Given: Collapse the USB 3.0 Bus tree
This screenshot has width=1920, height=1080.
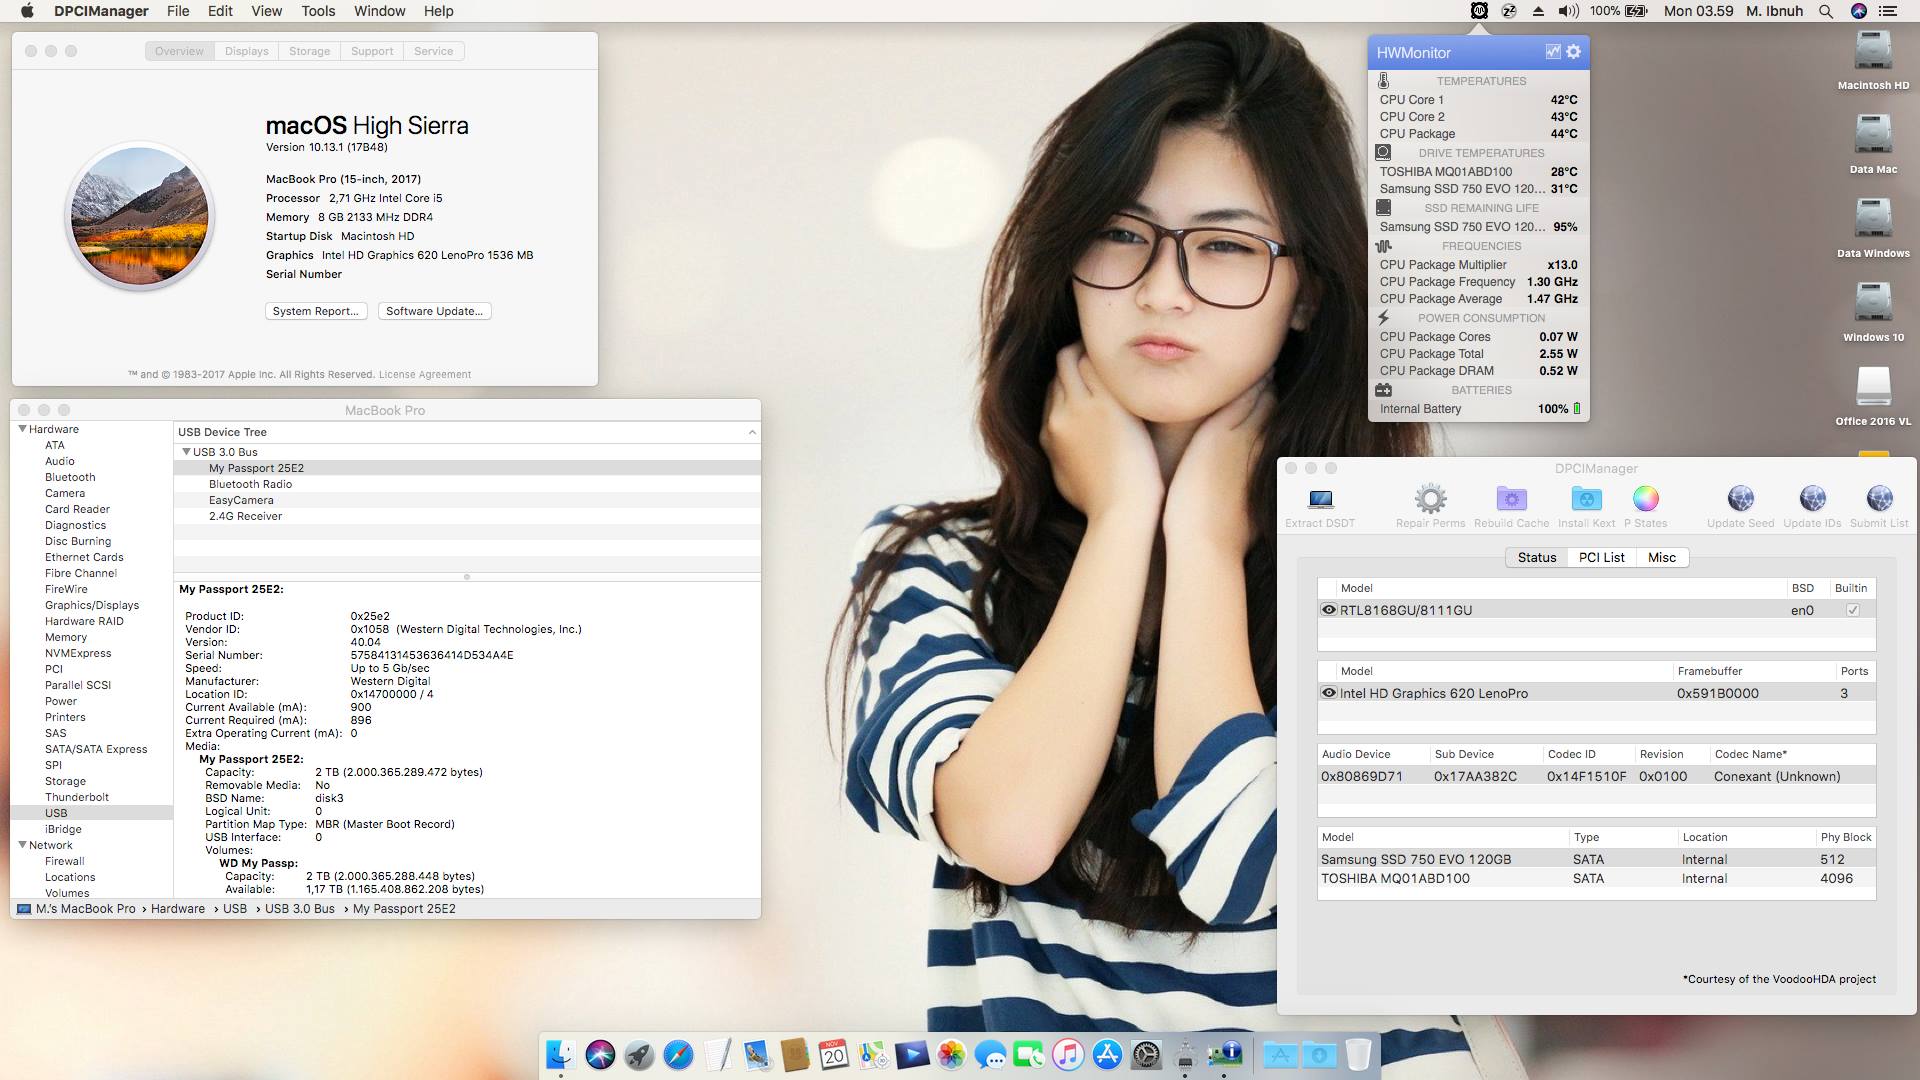Looking at the screenshot, I should (x=186, y=452).
